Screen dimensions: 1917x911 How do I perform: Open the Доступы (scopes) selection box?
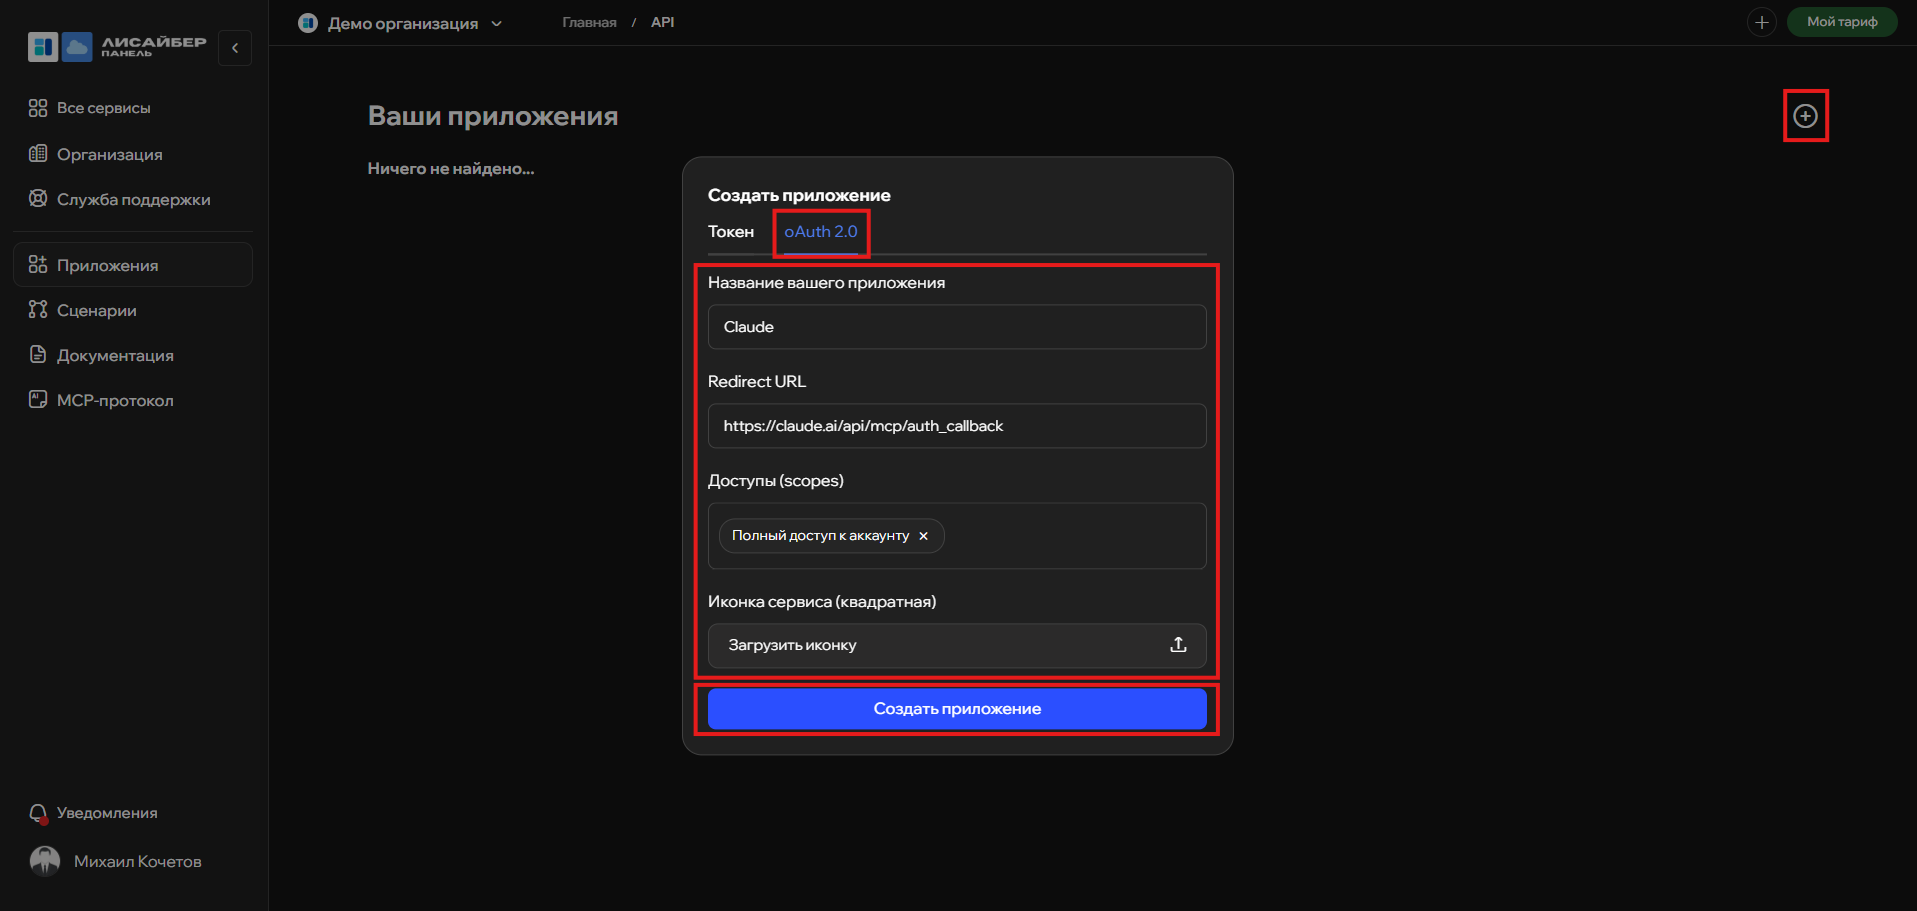[957, 536]
